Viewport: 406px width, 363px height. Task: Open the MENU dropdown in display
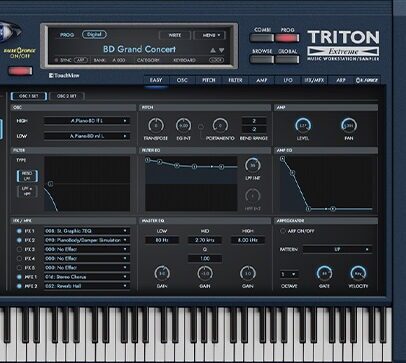click(x=210, y=35)
